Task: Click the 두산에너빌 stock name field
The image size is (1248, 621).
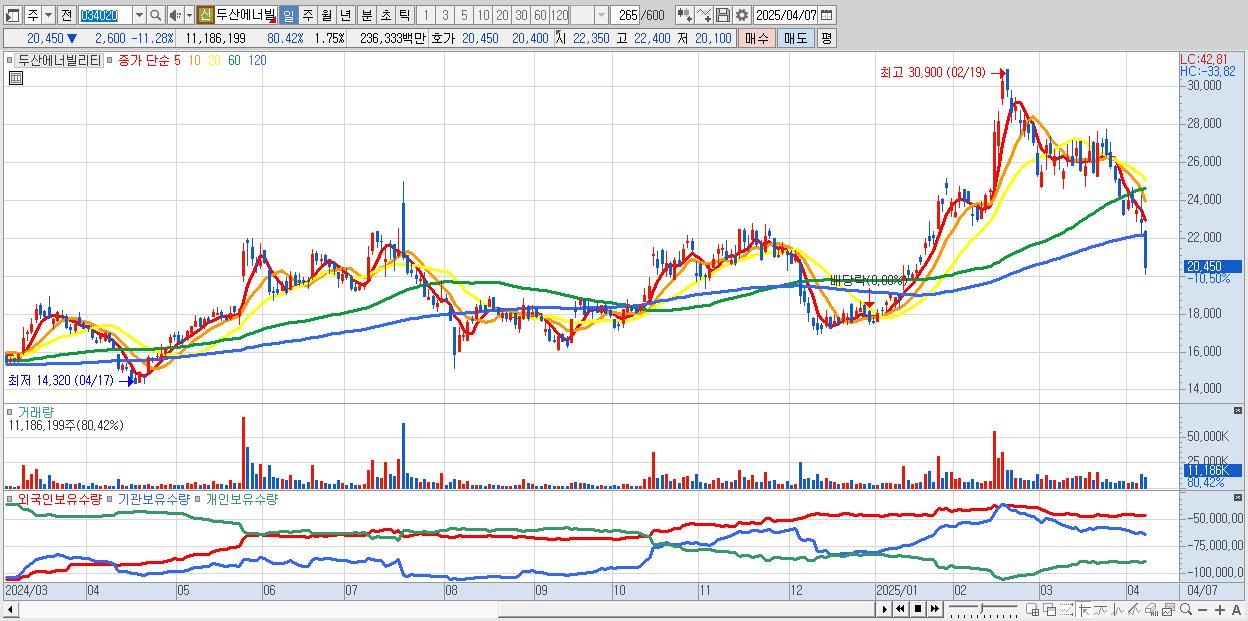Action: (246, 15)
